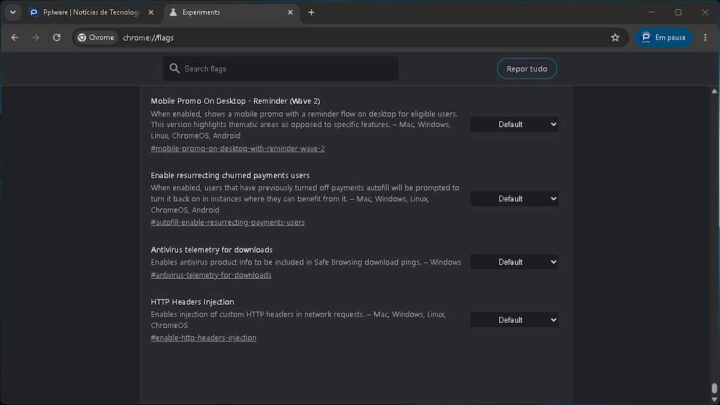Click the chrome://flags address bar text
This screenshot has width=720, height=405.
[x=148, y=38]
